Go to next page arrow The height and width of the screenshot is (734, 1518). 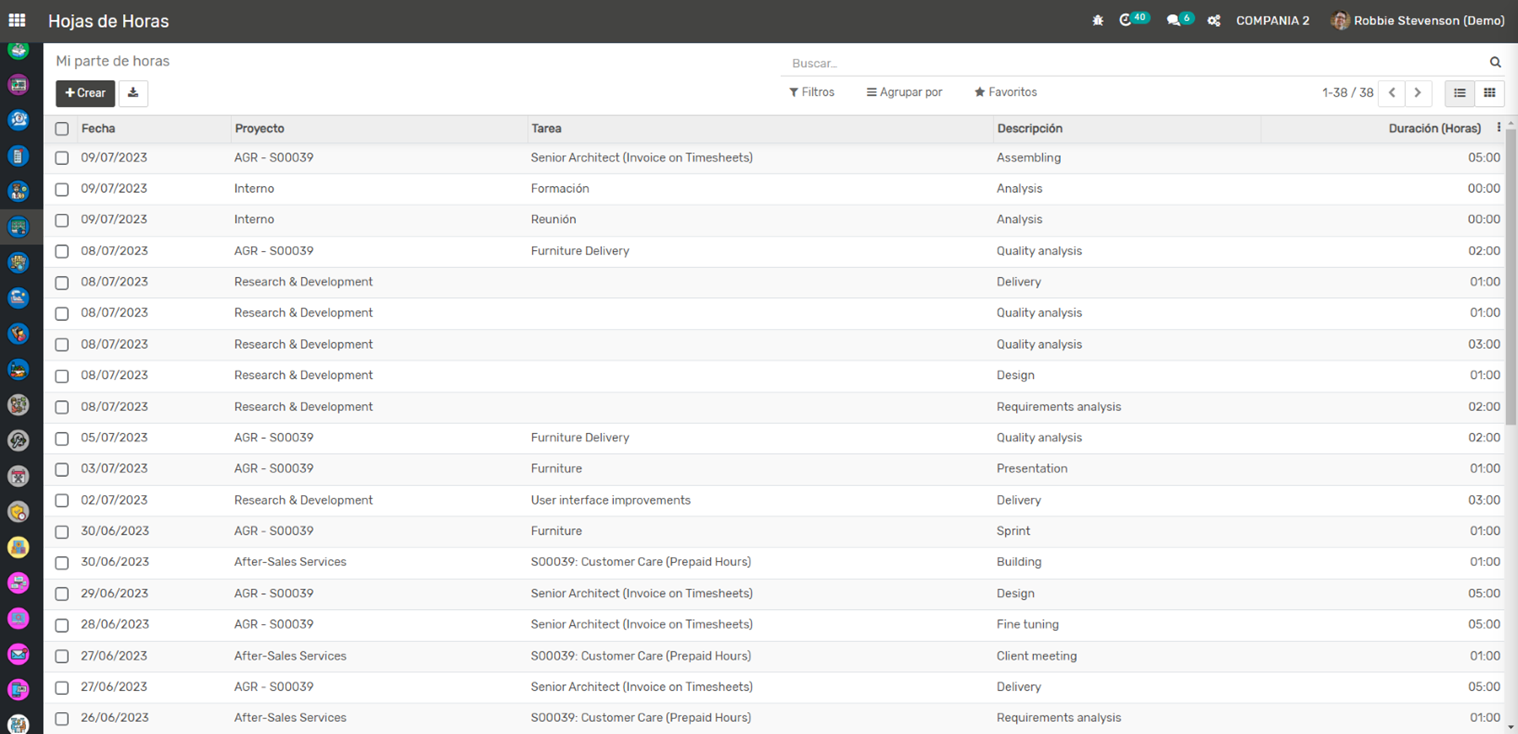click(x=1418, y=93)
